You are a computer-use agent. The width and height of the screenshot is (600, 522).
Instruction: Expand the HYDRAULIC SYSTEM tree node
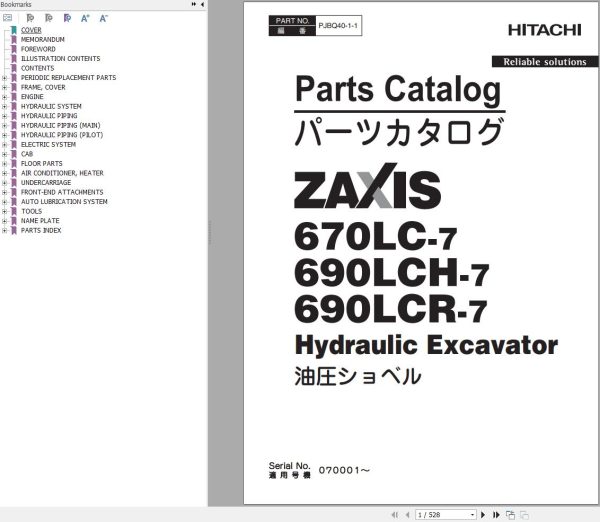pyautogui.click(x=5, y=107)
